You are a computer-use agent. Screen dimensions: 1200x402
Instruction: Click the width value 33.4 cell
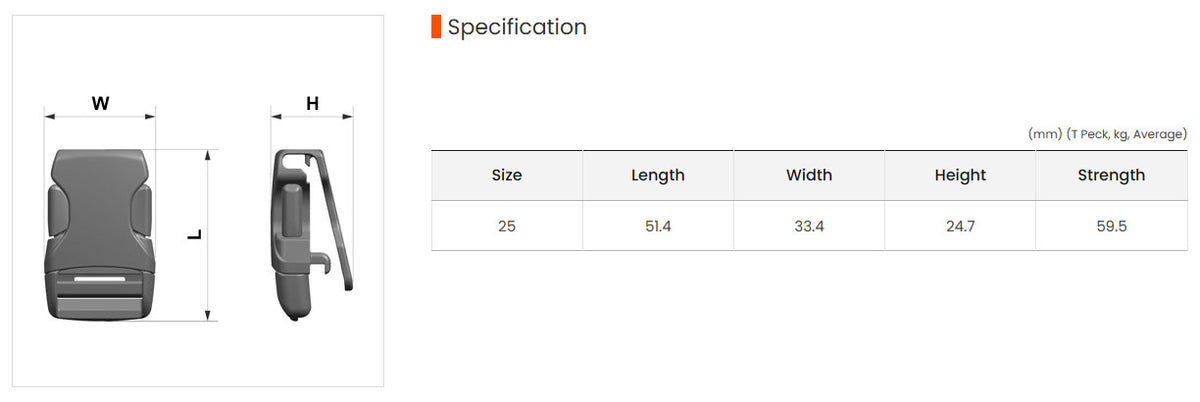pos(809,226)
